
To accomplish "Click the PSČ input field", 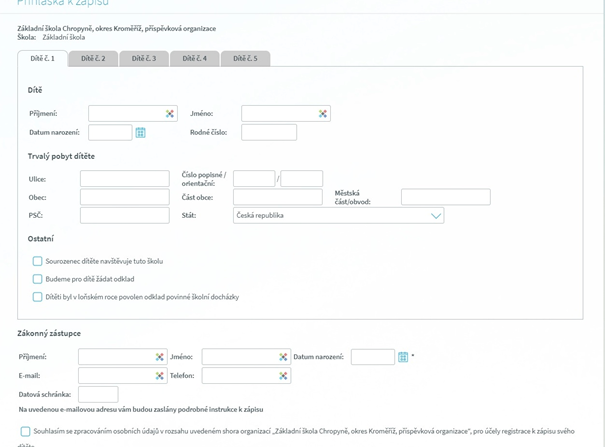I will (125, 216).
